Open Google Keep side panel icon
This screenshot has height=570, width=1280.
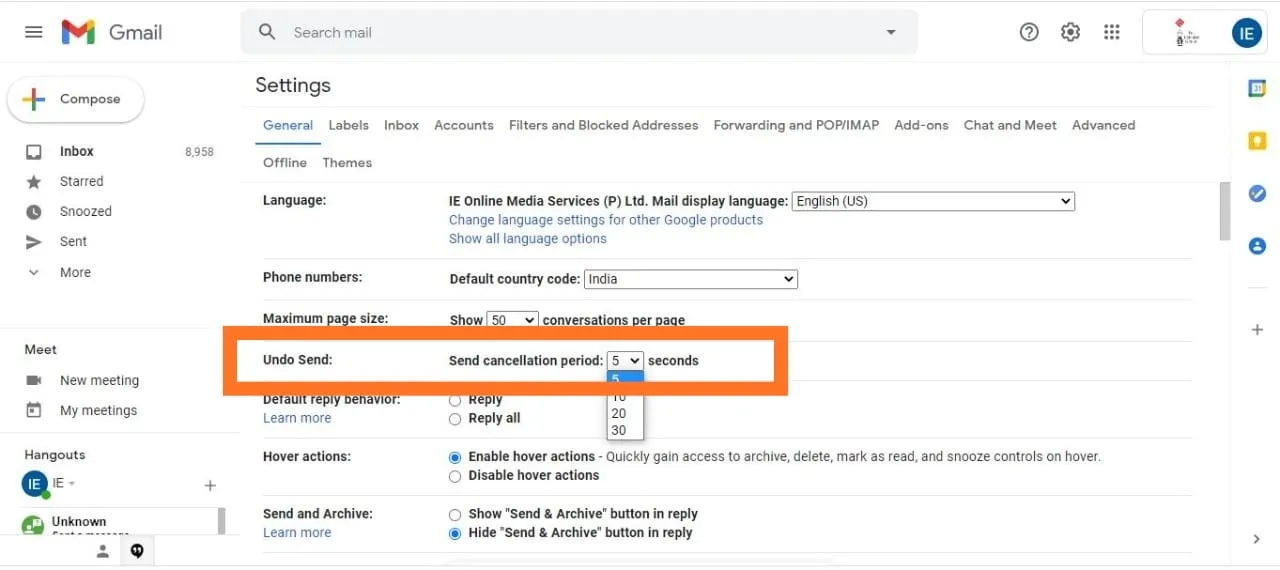tap(1257, 141)
